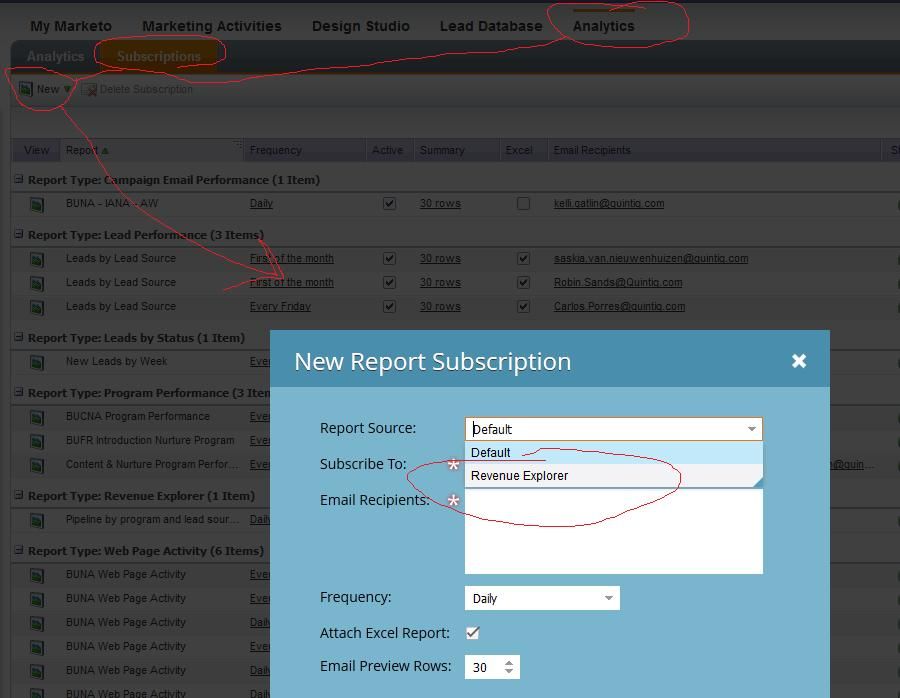Toggle Active checkbox for Every Friday subscription
Image resolution: width=900 pixels, height=698 pixels.
click(x=389, y=307)
